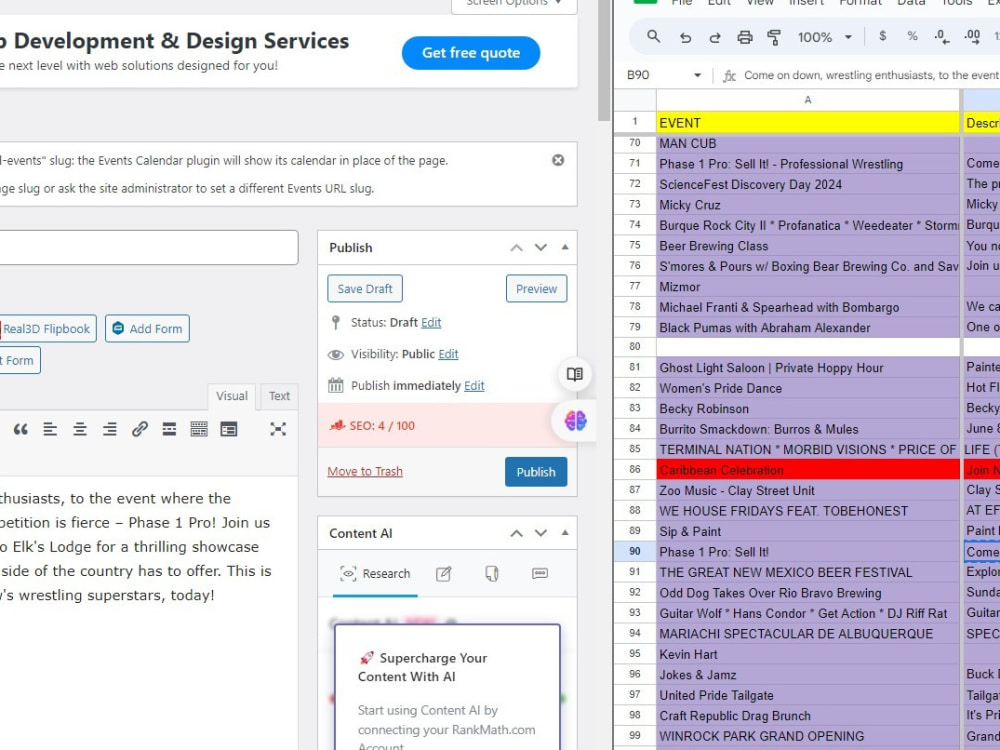Open the name box dropdown for B90
This screenshot has height=750, width=1000.
[x=697, y=75]
